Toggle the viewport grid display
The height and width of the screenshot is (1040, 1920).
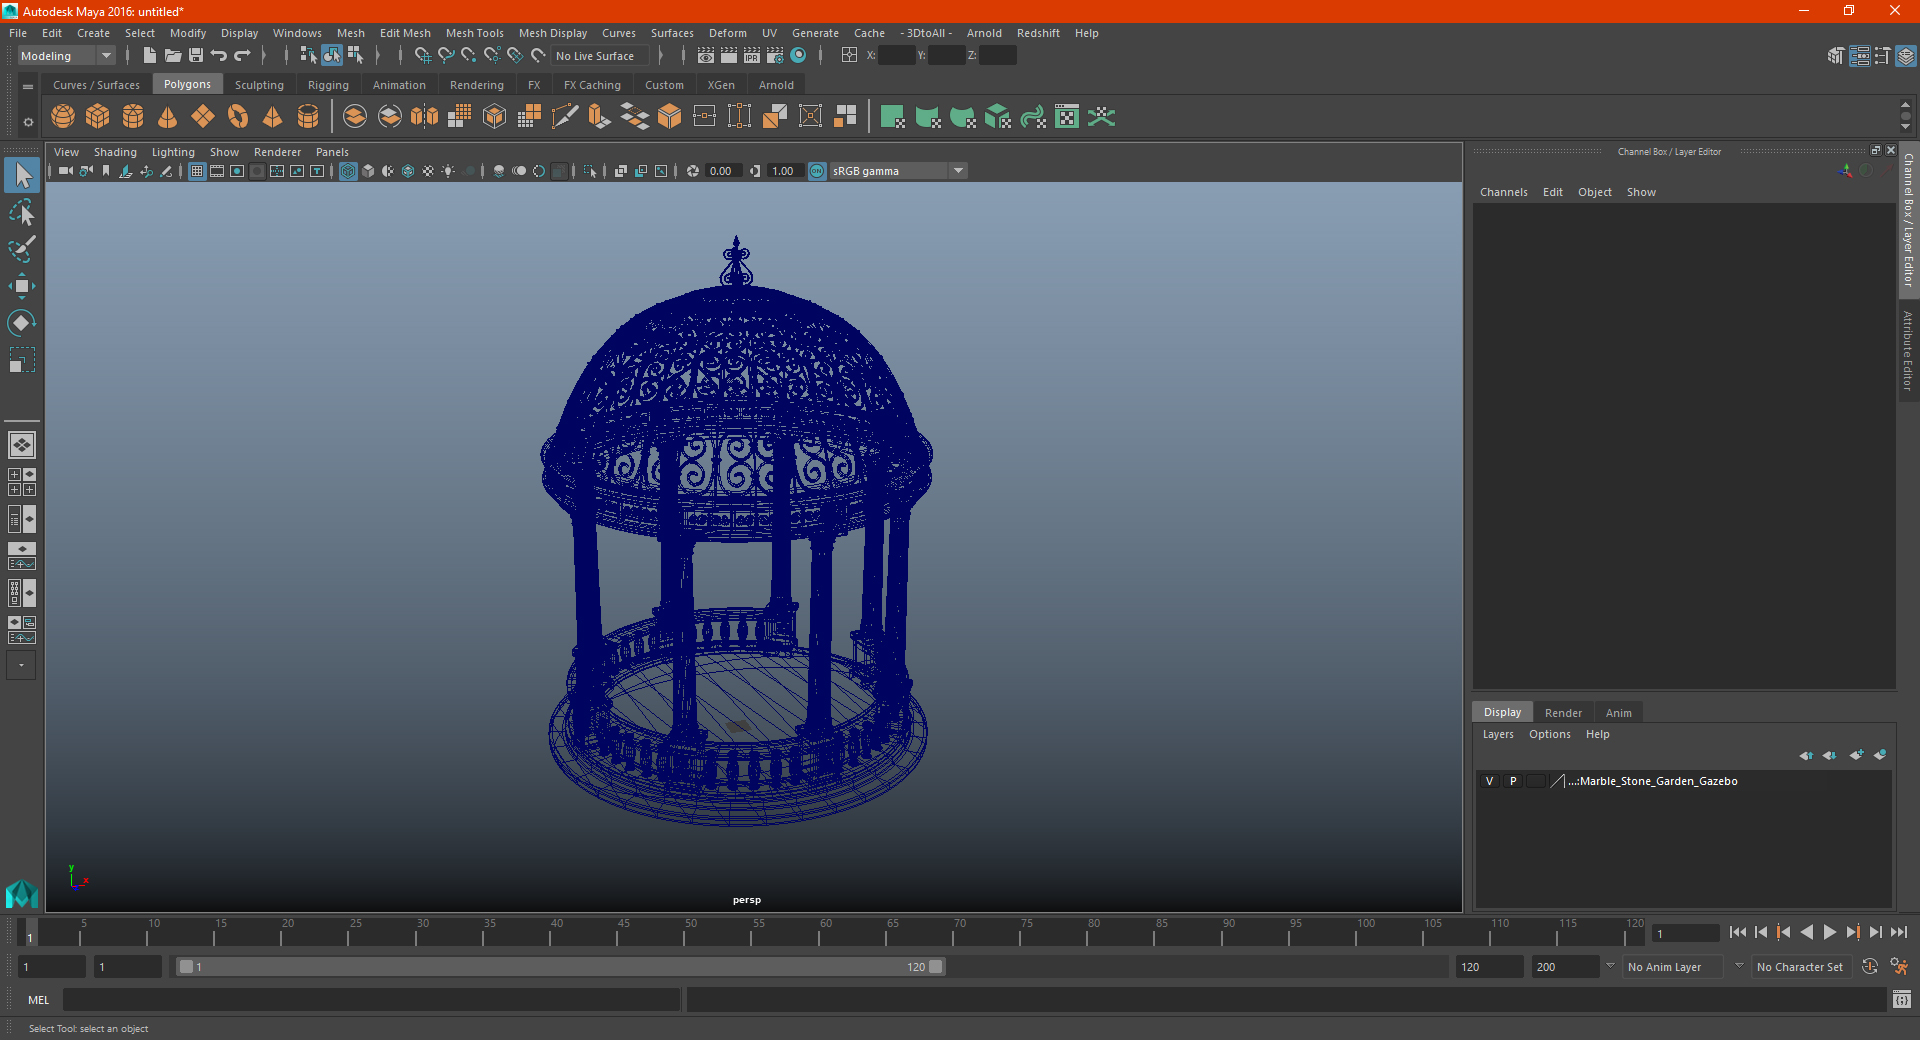tap(197, 171)
